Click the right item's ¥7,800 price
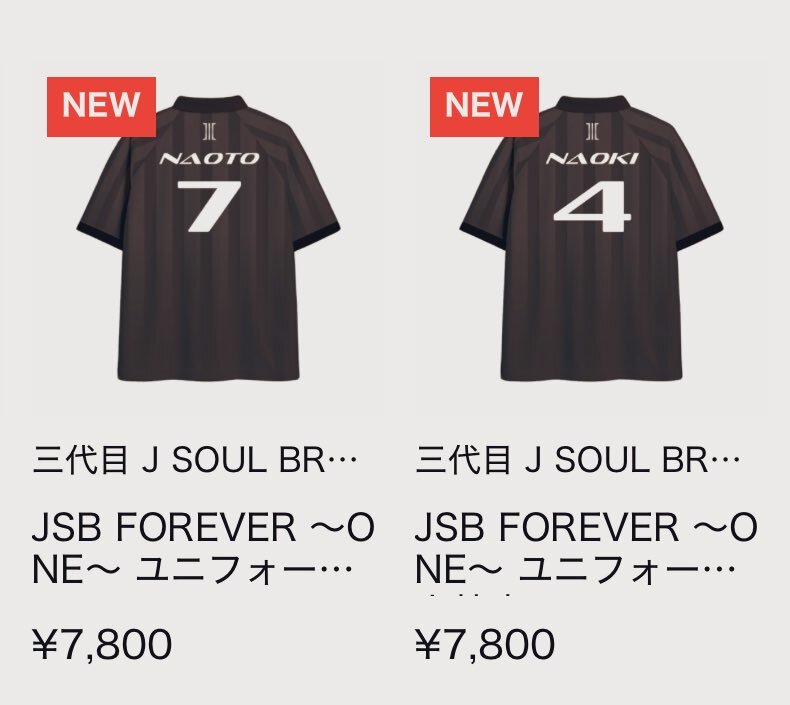 [485, 645]
